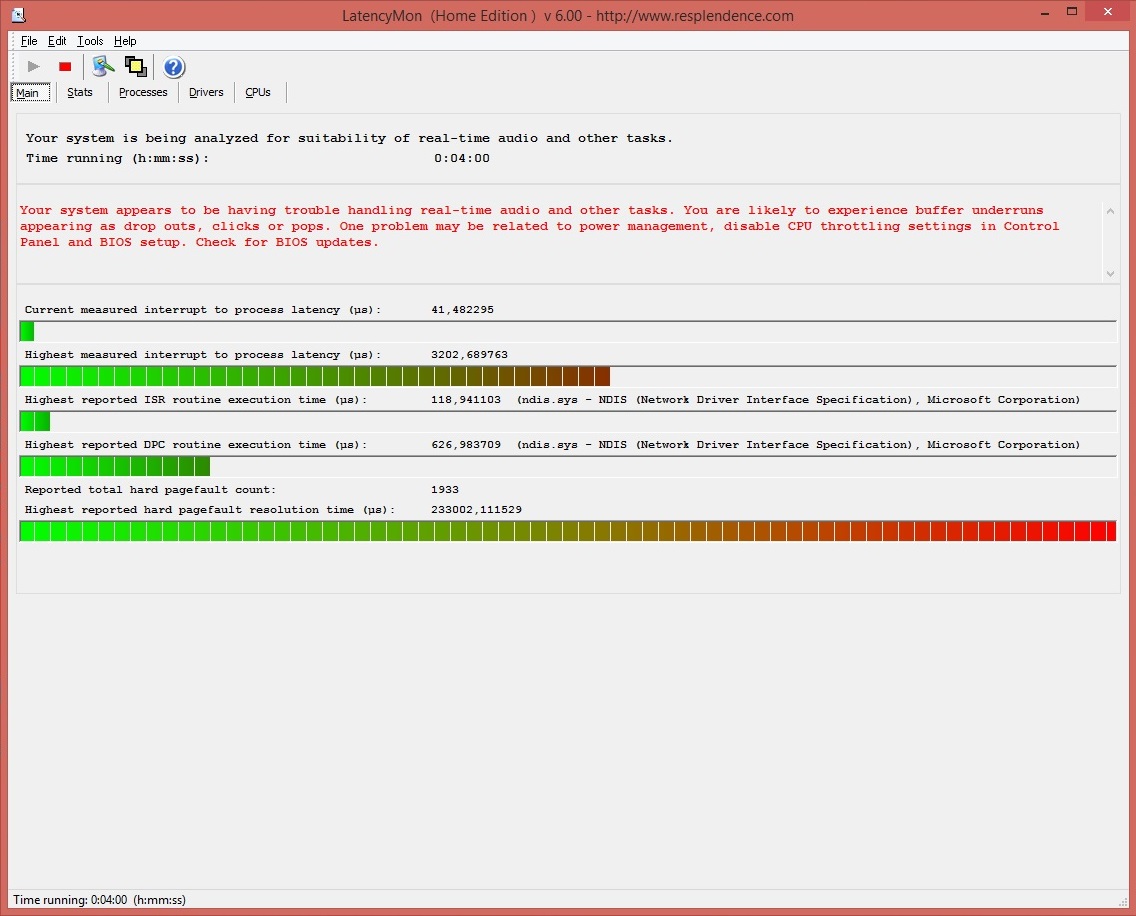Viewport: 1136px width, 916px height.
Task: Select current latency value 41,482295
Action: 462,309
